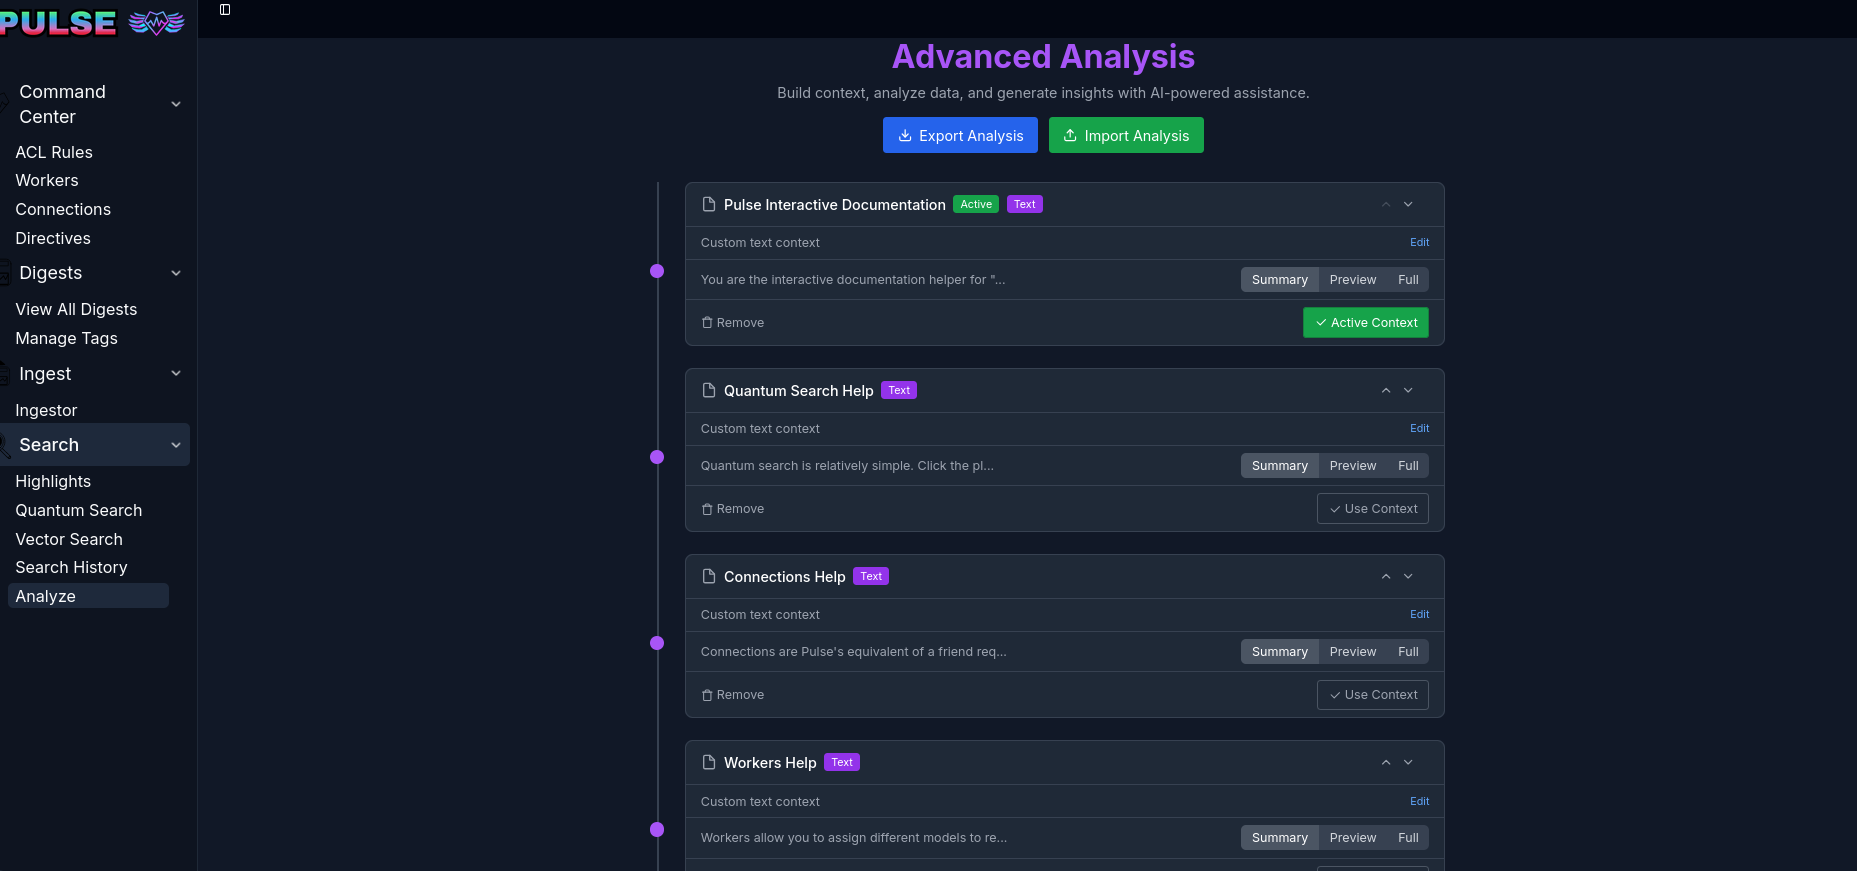Move Pulse Interactive Documentation down with arrow

(1408, 205)
